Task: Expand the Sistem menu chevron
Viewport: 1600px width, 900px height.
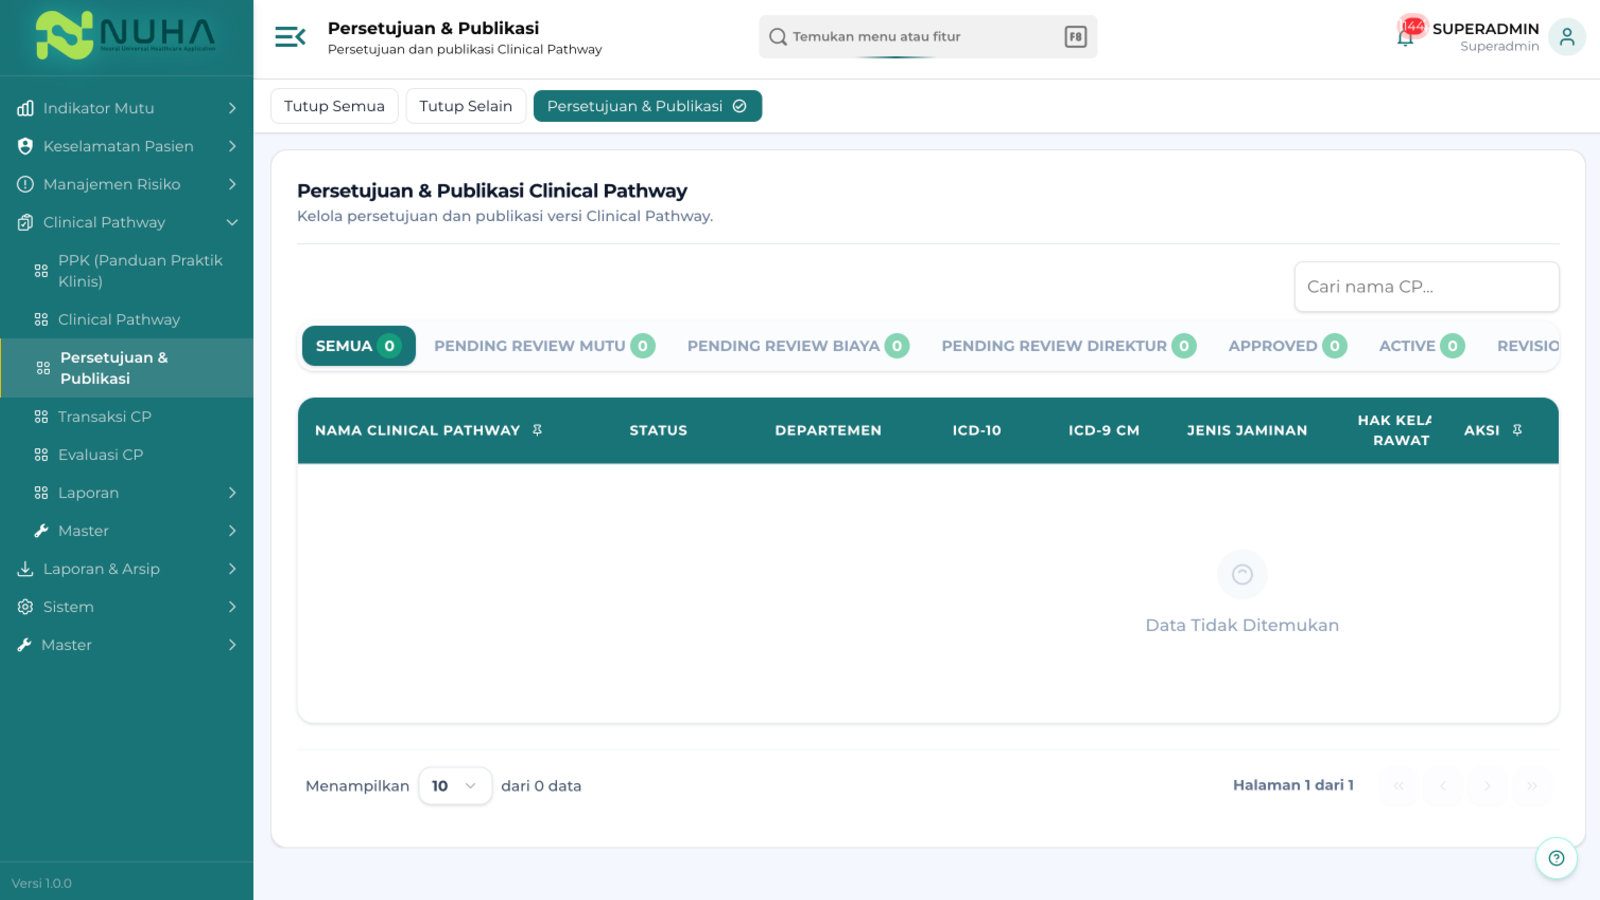Action: pyautogui.click(x=232, y=607)
